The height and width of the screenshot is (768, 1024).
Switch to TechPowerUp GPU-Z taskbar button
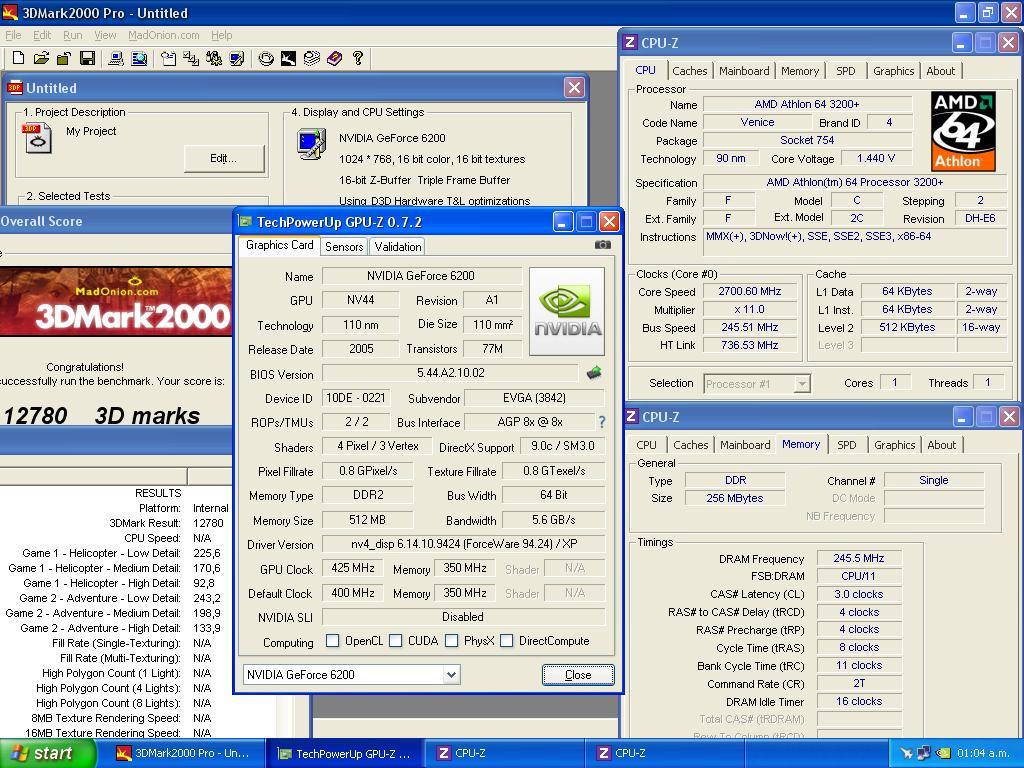point(345,753)
